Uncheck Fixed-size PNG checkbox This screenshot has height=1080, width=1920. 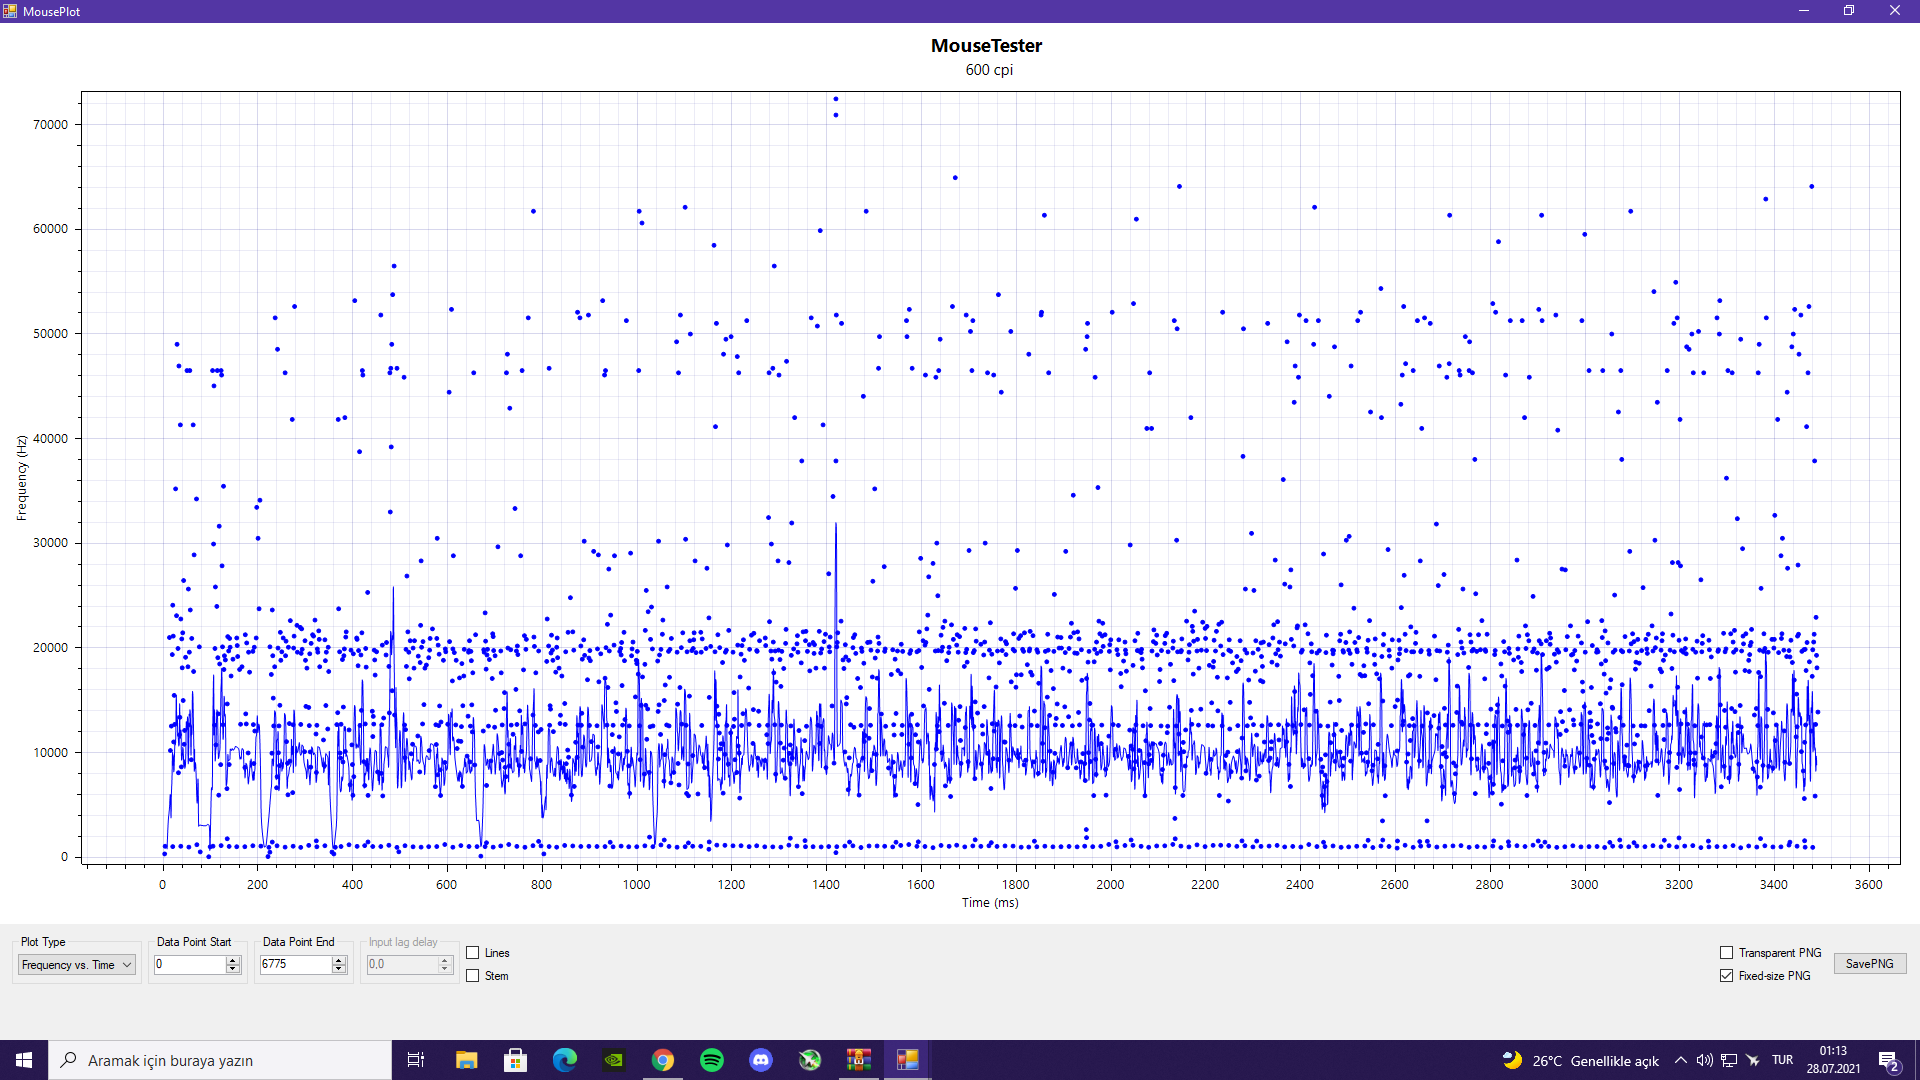[x=1726, y=976]
